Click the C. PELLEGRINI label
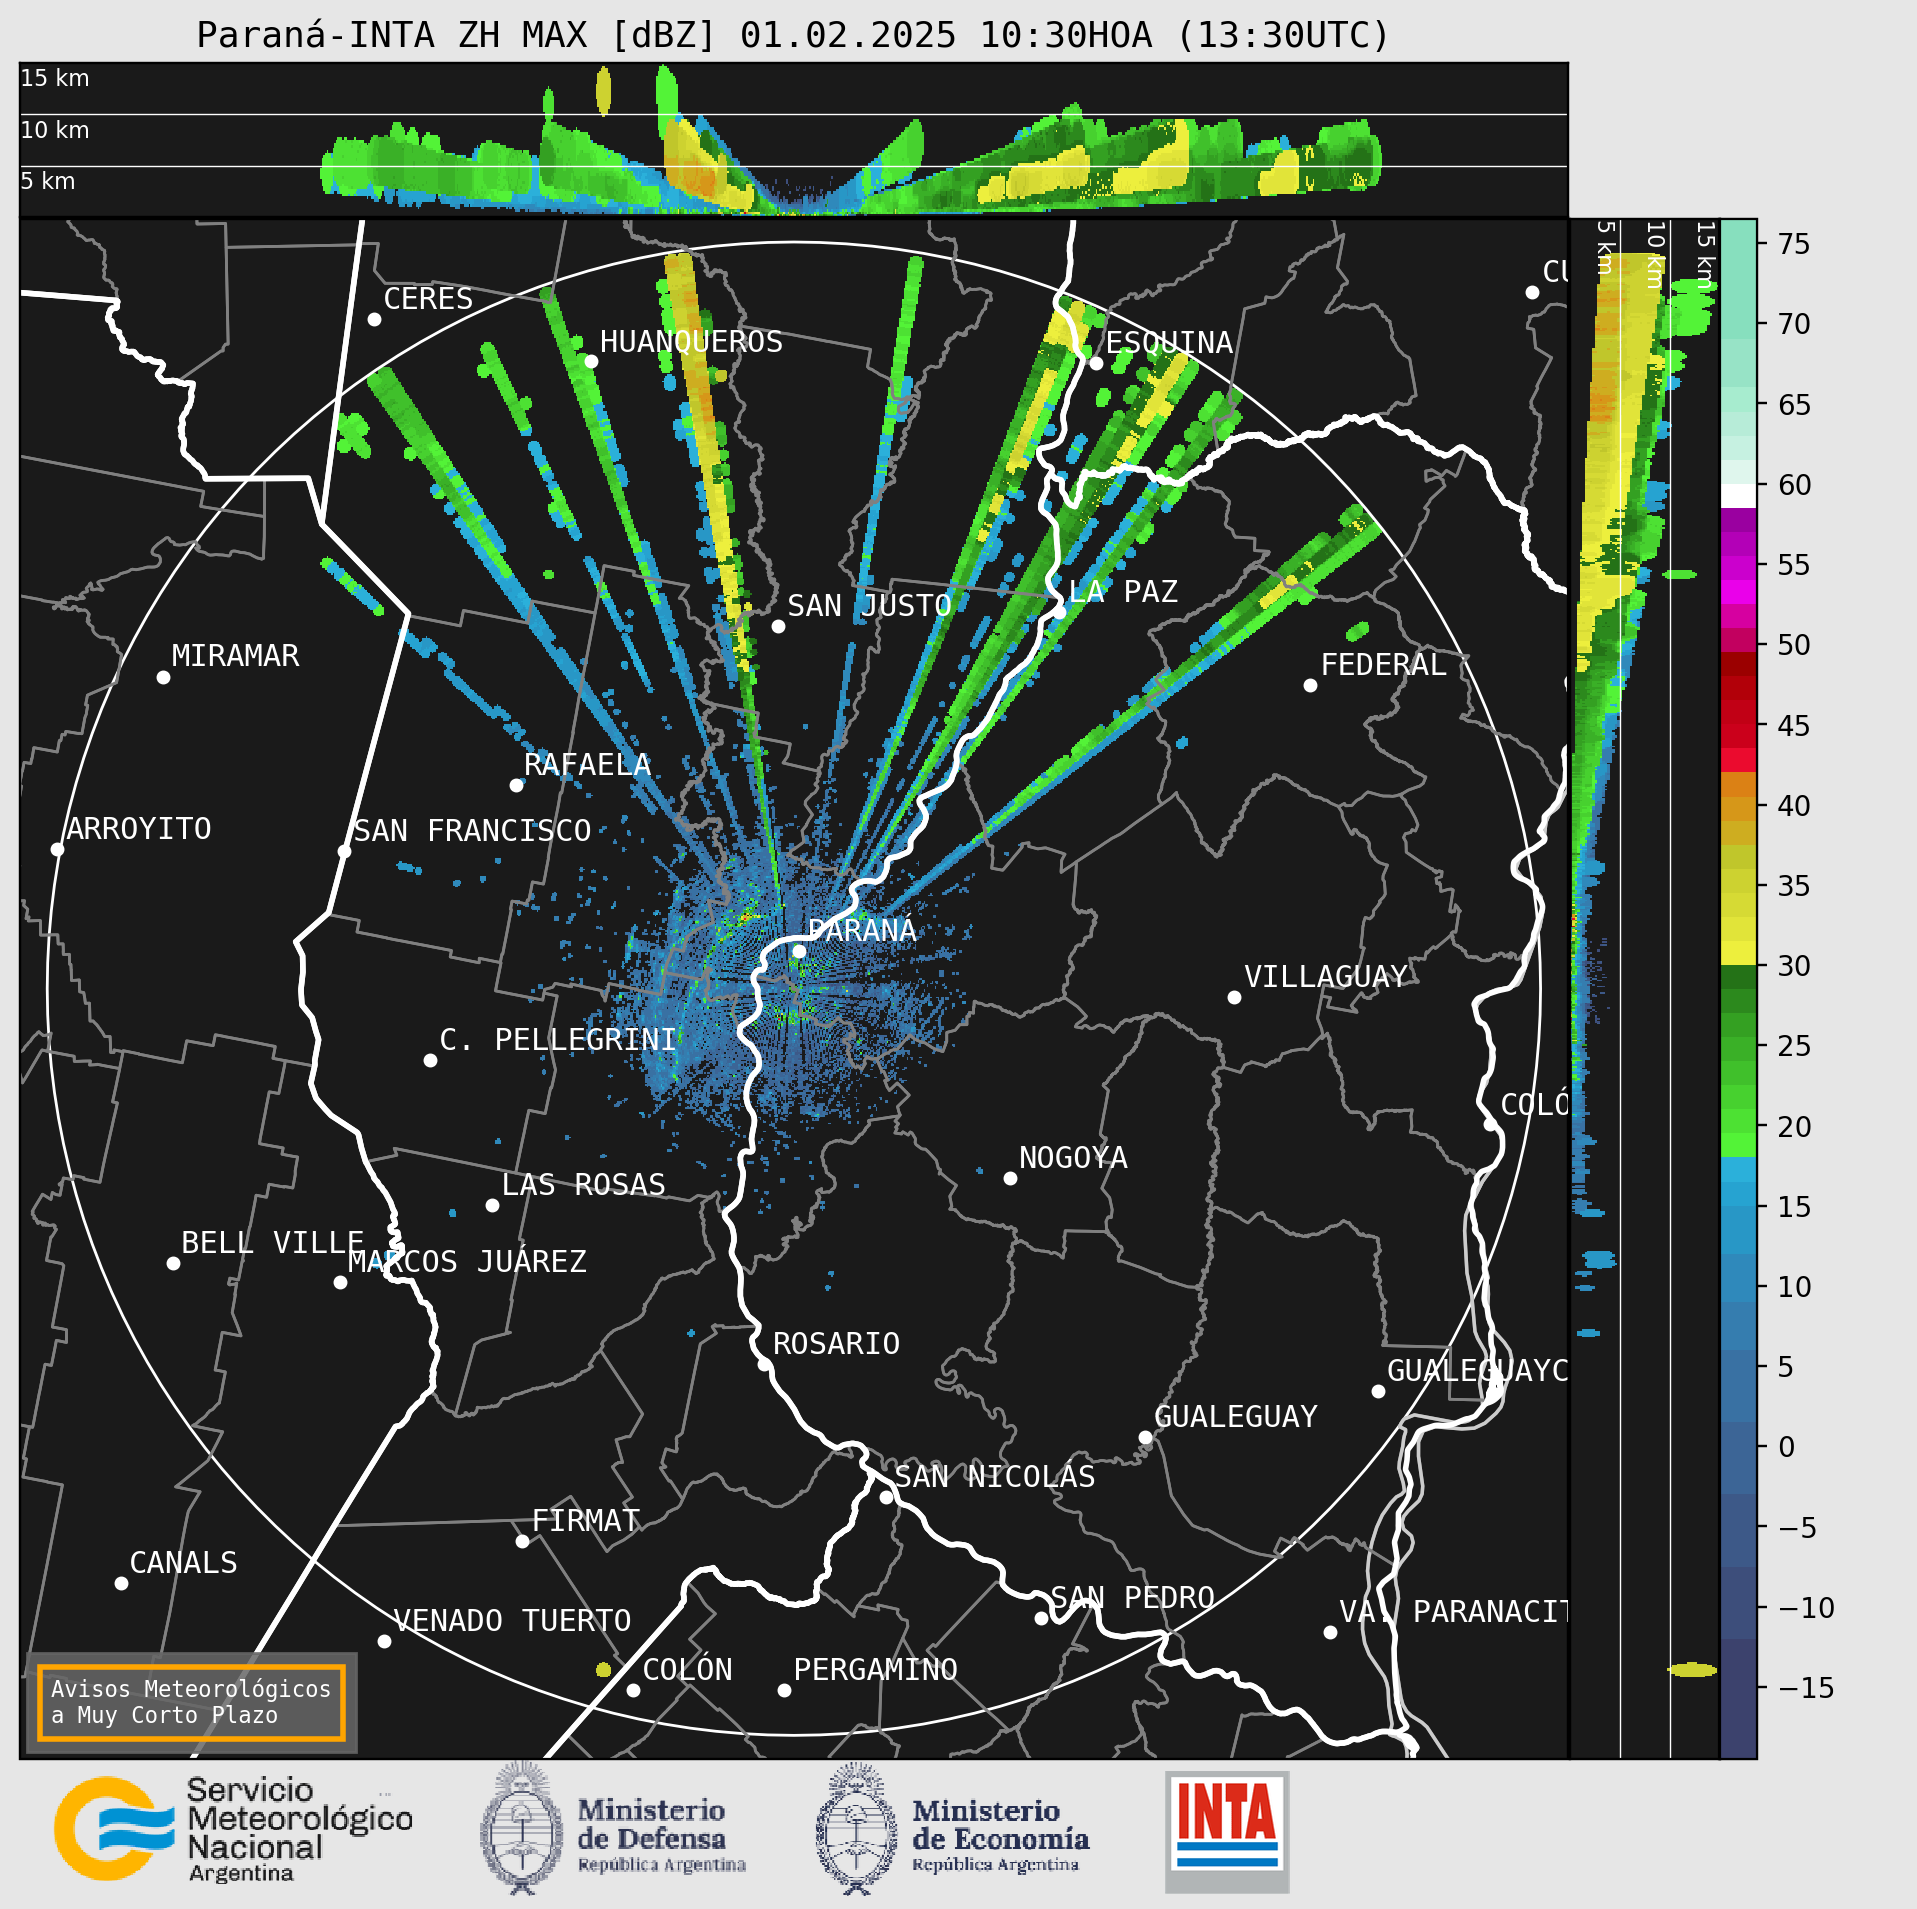1917x1909 pixels. pyautogui.click(x=558, y=1039)
